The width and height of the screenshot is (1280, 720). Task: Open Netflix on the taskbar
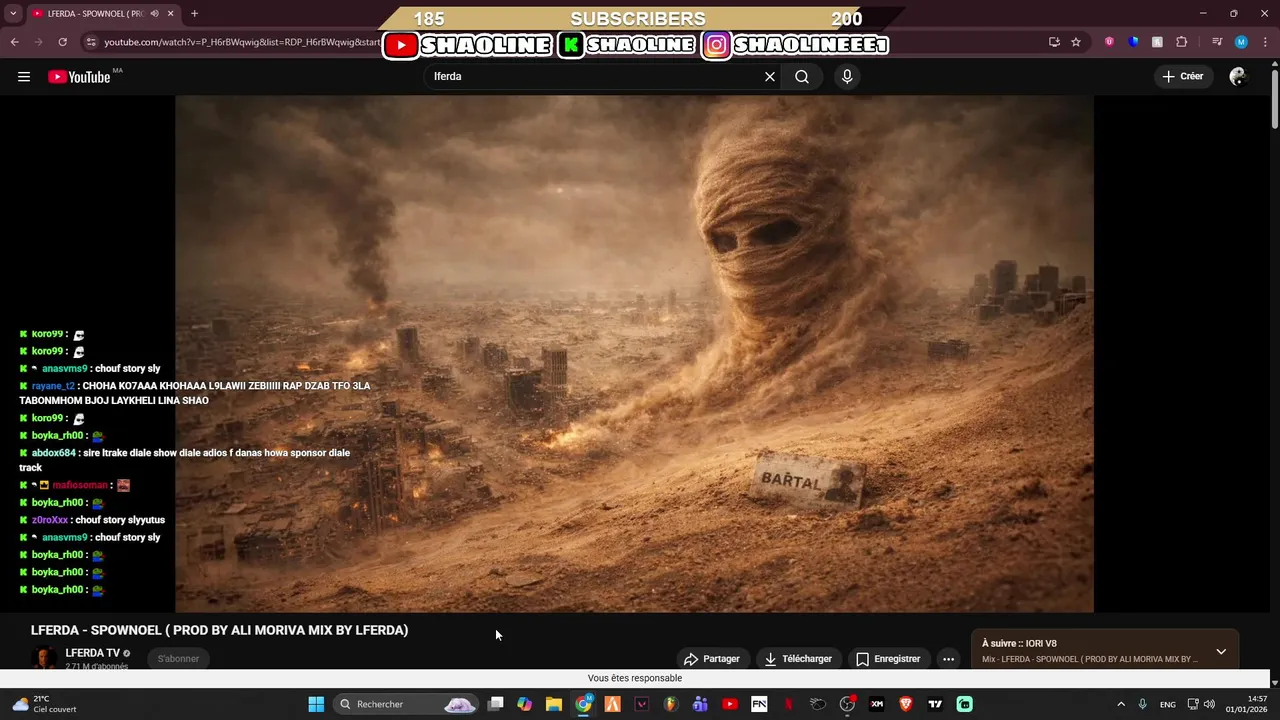[x=788, y=704]
